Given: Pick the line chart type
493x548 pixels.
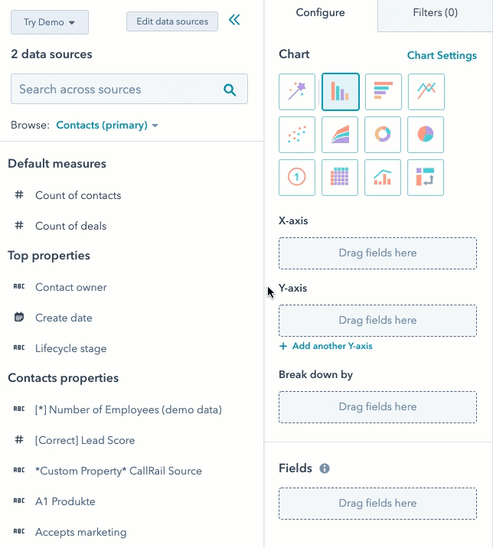Looking at the screenshot, I should (x=426, y=92).
